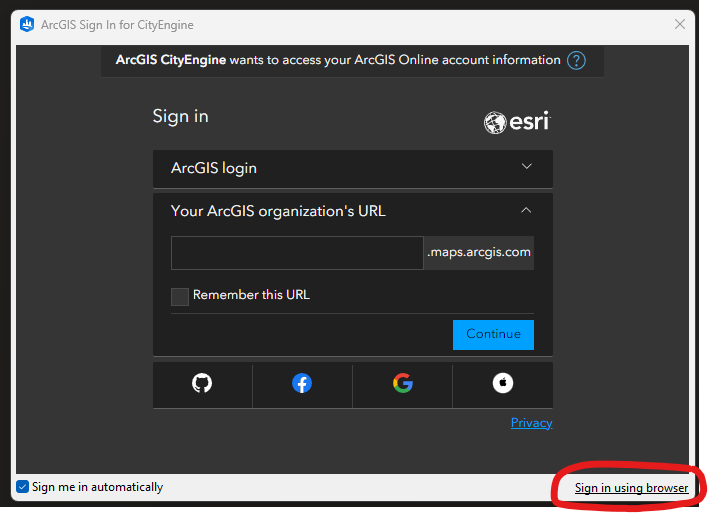Image resolution: width=708 pixels, height=513 pixels.
Task: Click the .maps.arcgis.com suffix text
Action: pyautogui.click(x=479, y=252)
